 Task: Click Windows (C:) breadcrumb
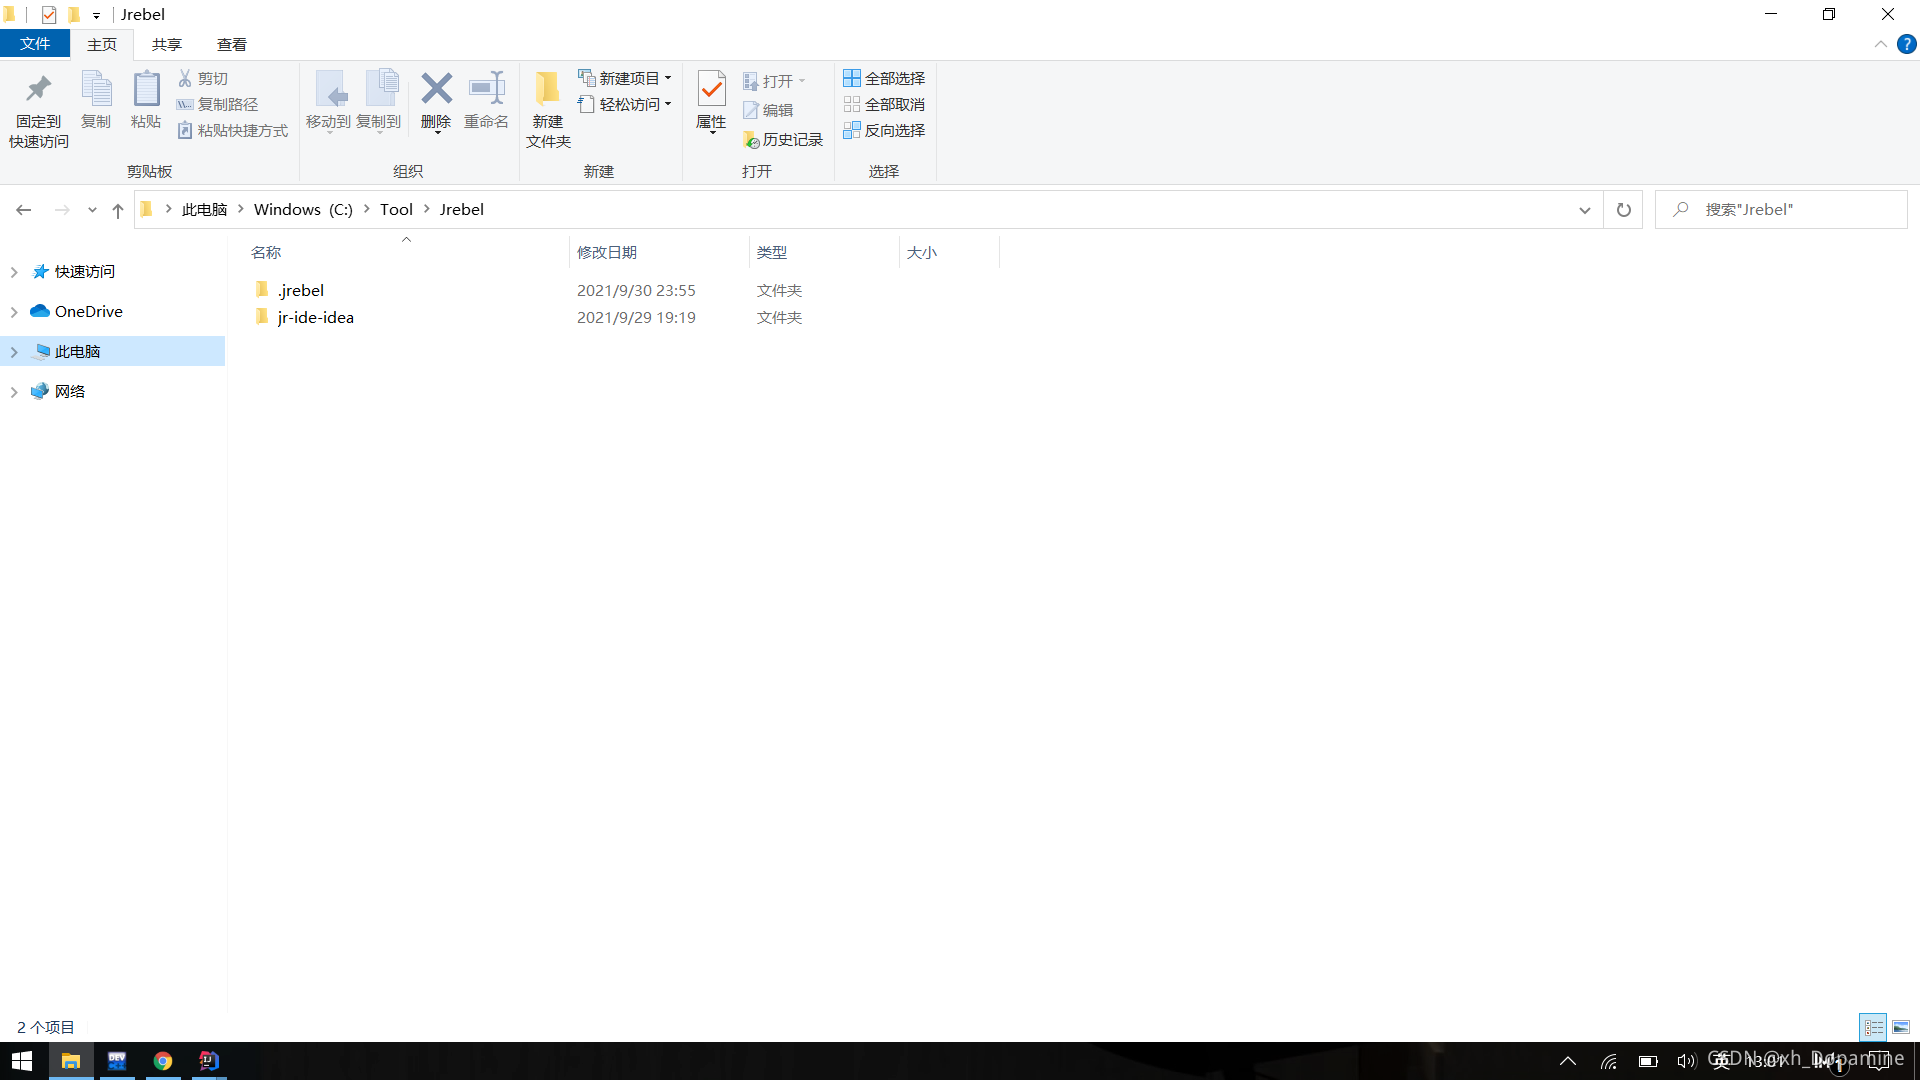tap(303, 210)
